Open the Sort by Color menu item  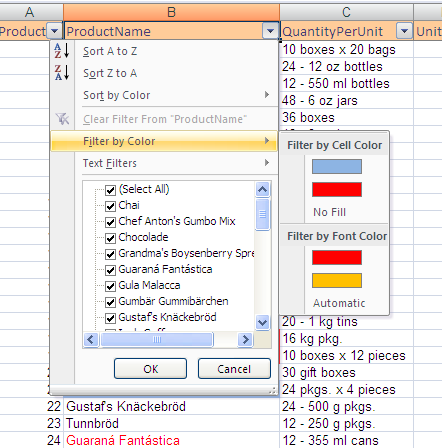(164, 95)
